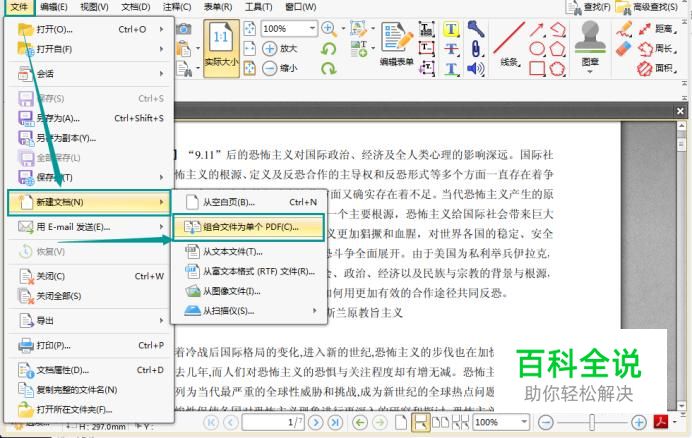Choose 关闭(C) from the file menu

coord(88,276)
